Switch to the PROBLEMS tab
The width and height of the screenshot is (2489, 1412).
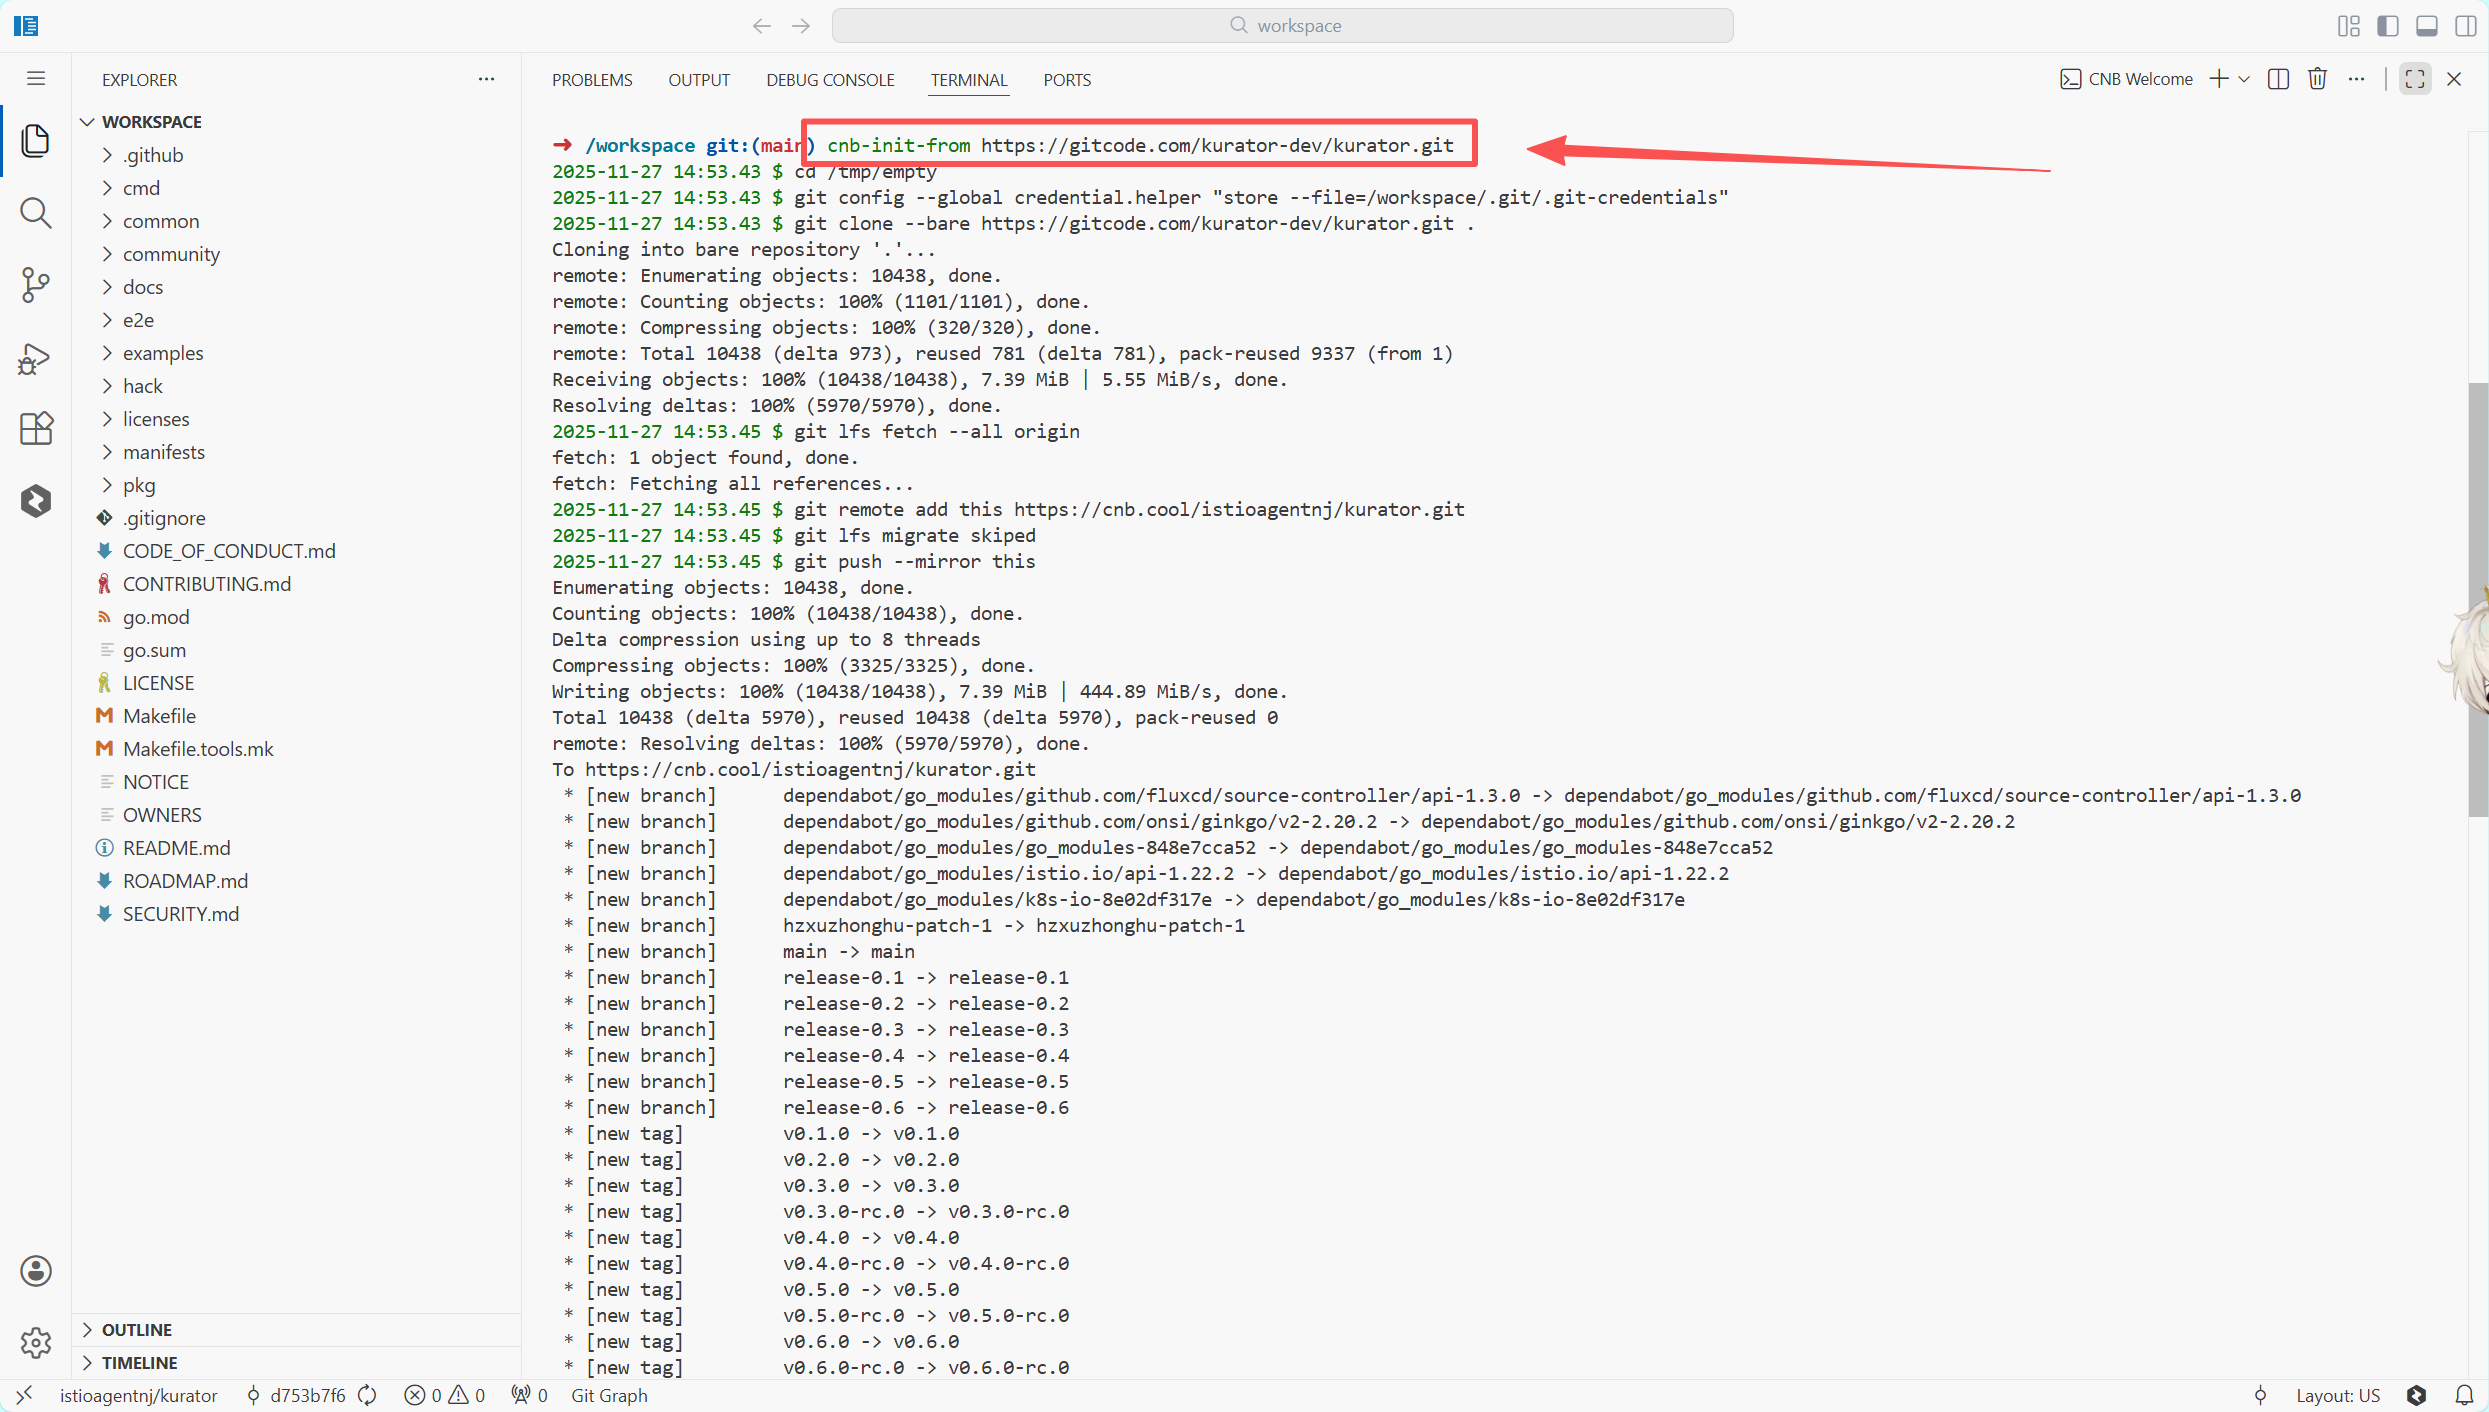[592, 80]
